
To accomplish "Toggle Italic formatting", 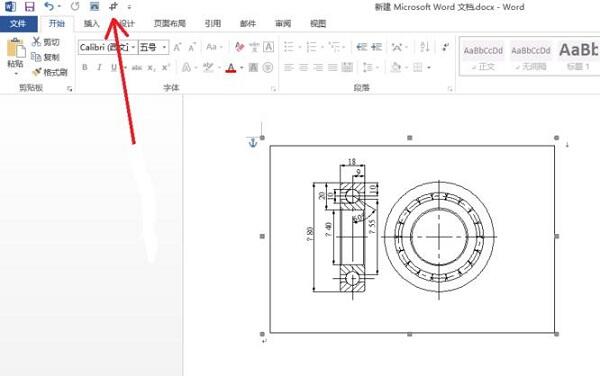I will point(99,68).
